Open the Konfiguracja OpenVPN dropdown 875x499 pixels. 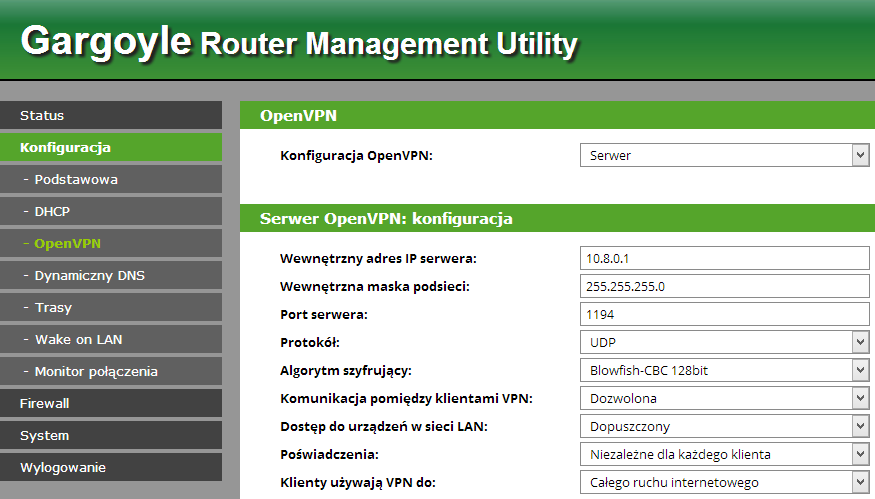pyautogui.click(x=724, y=155)
